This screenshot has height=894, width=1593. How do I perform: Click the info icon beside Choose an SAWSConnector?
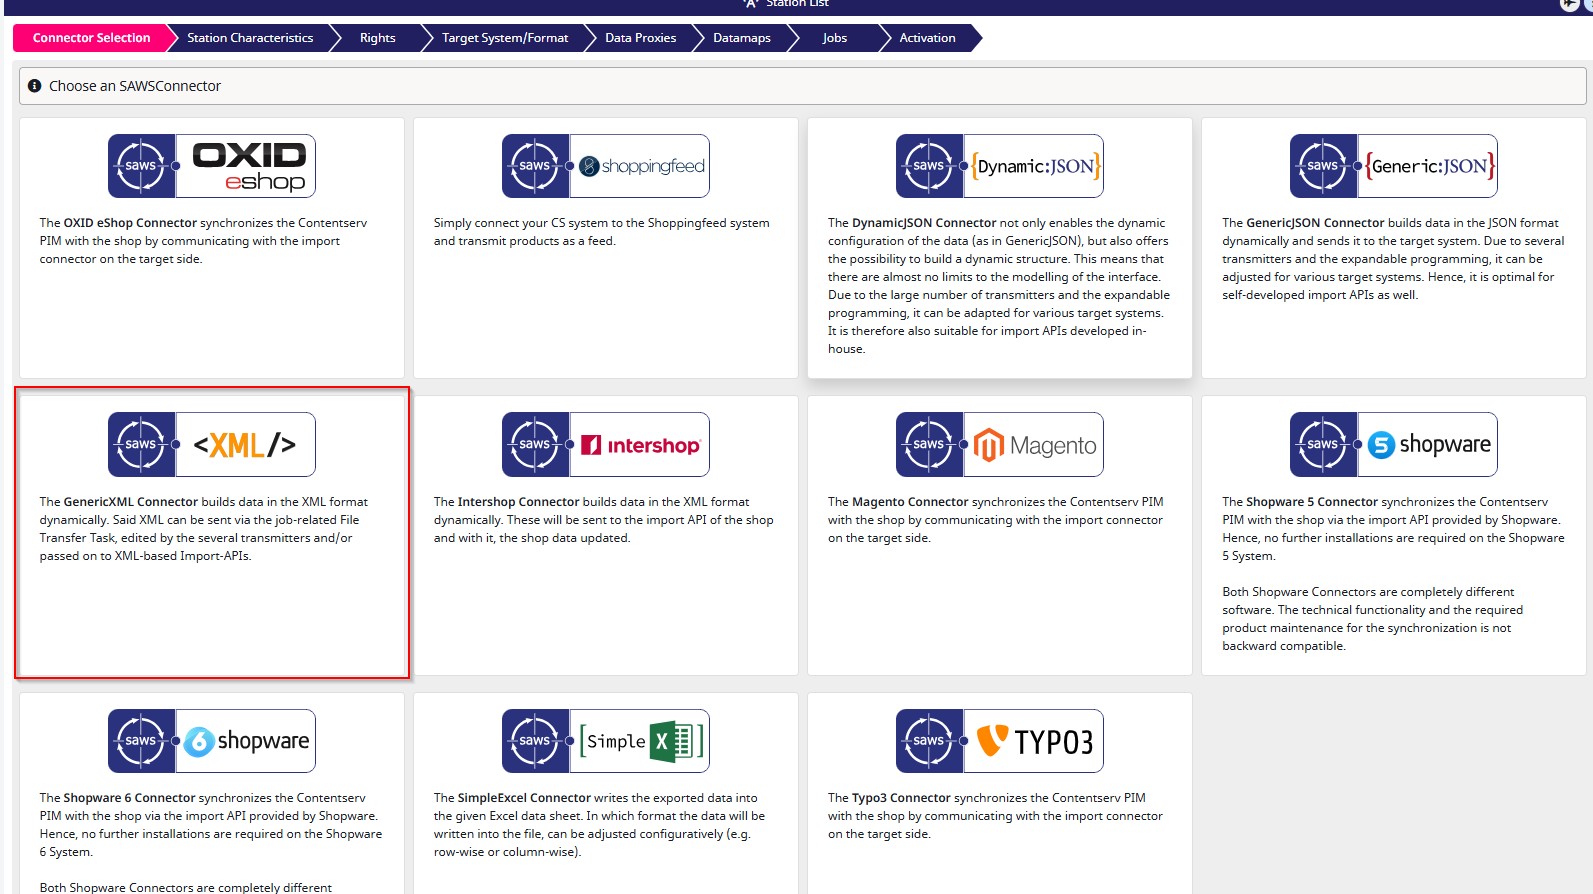(35, 86)
